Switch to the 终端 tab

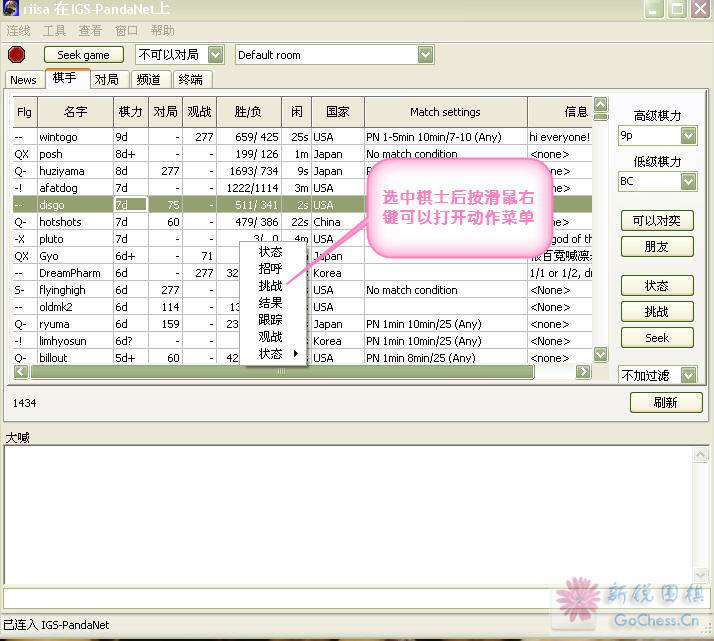191,80
